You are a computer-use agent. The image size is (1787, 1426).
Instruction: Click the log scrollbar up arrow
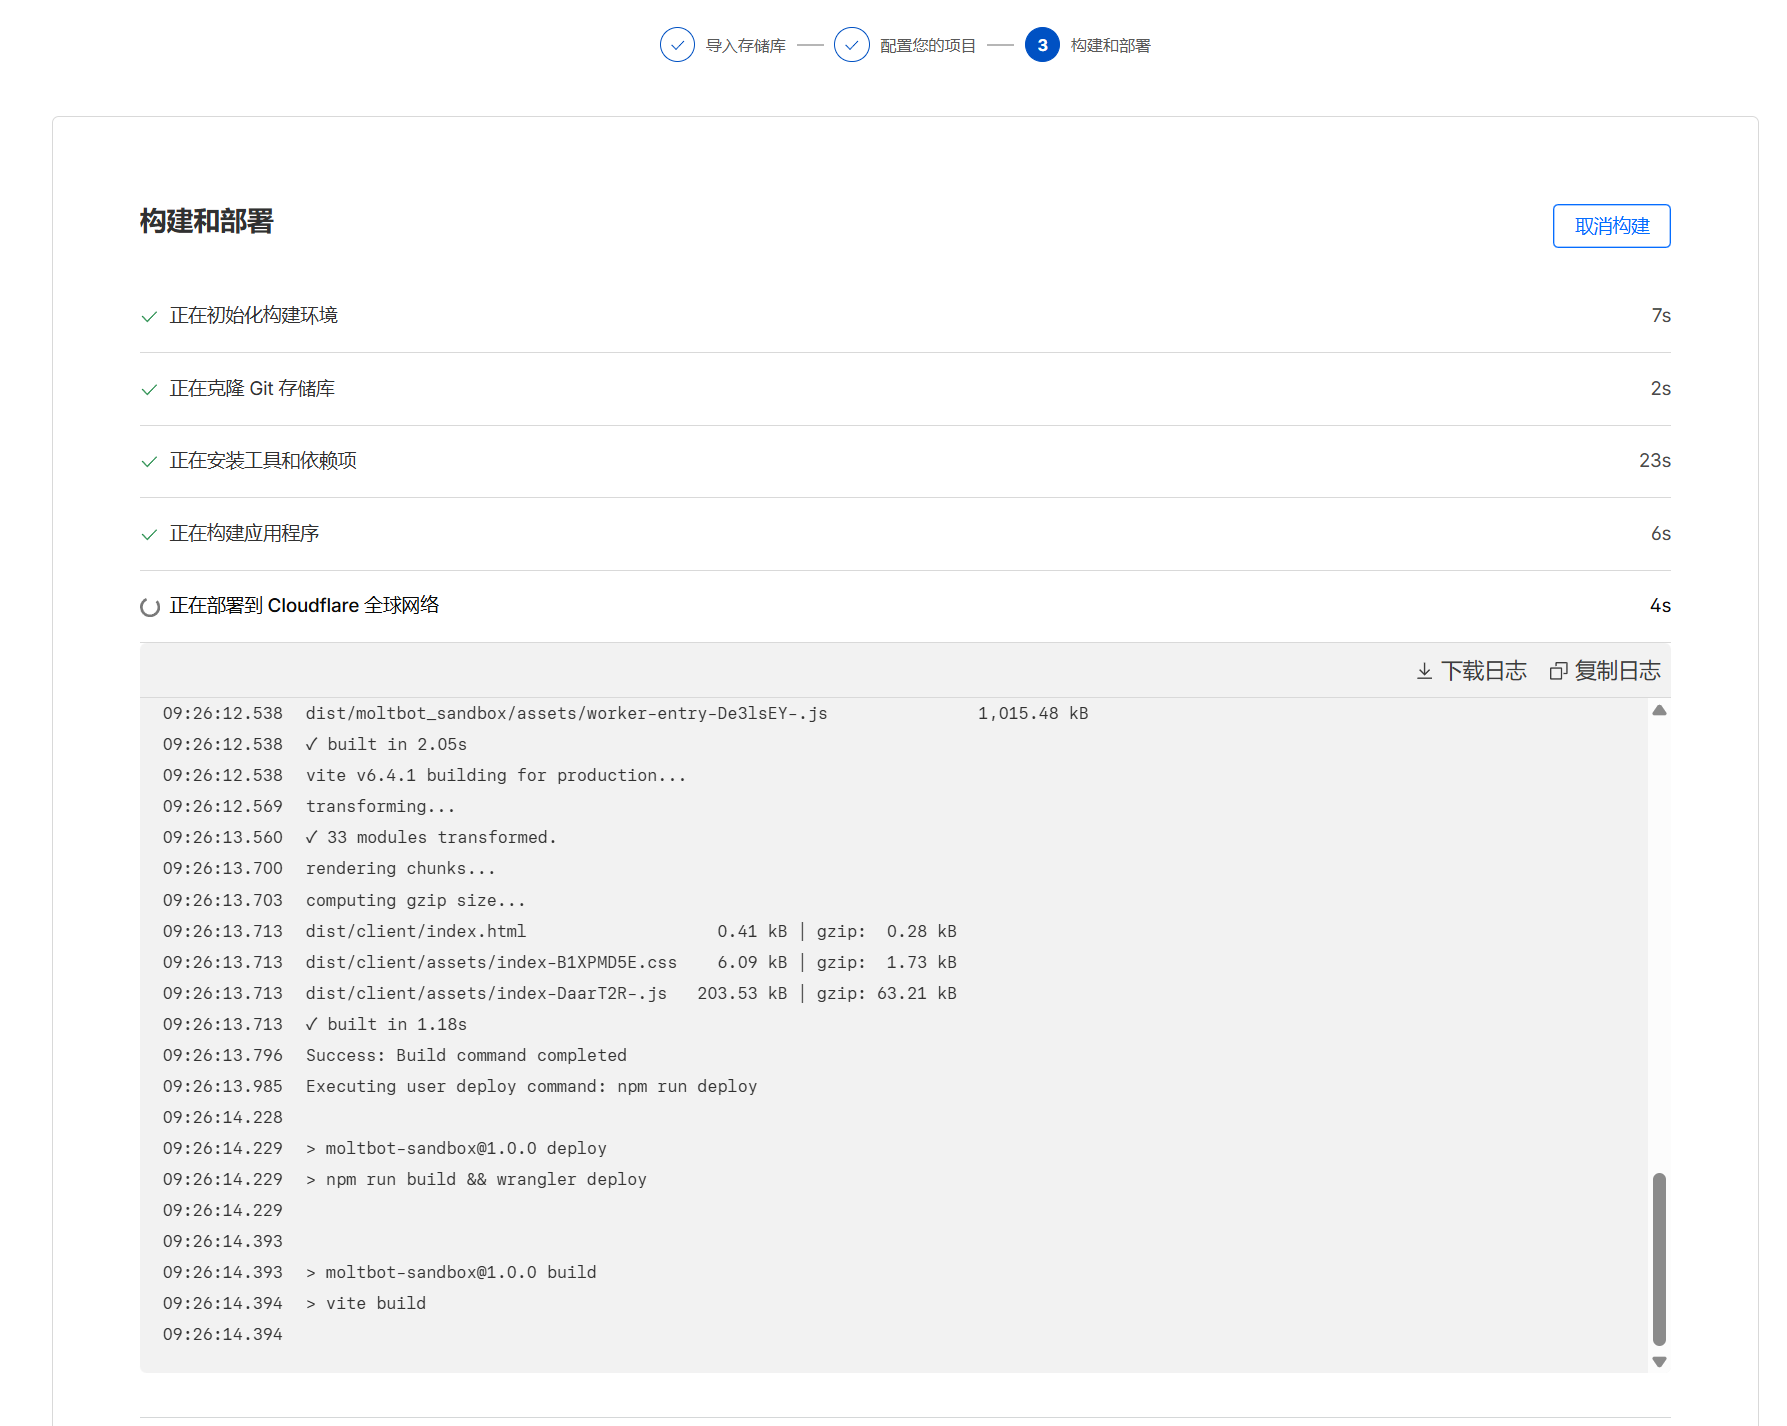coord(1659,710)
